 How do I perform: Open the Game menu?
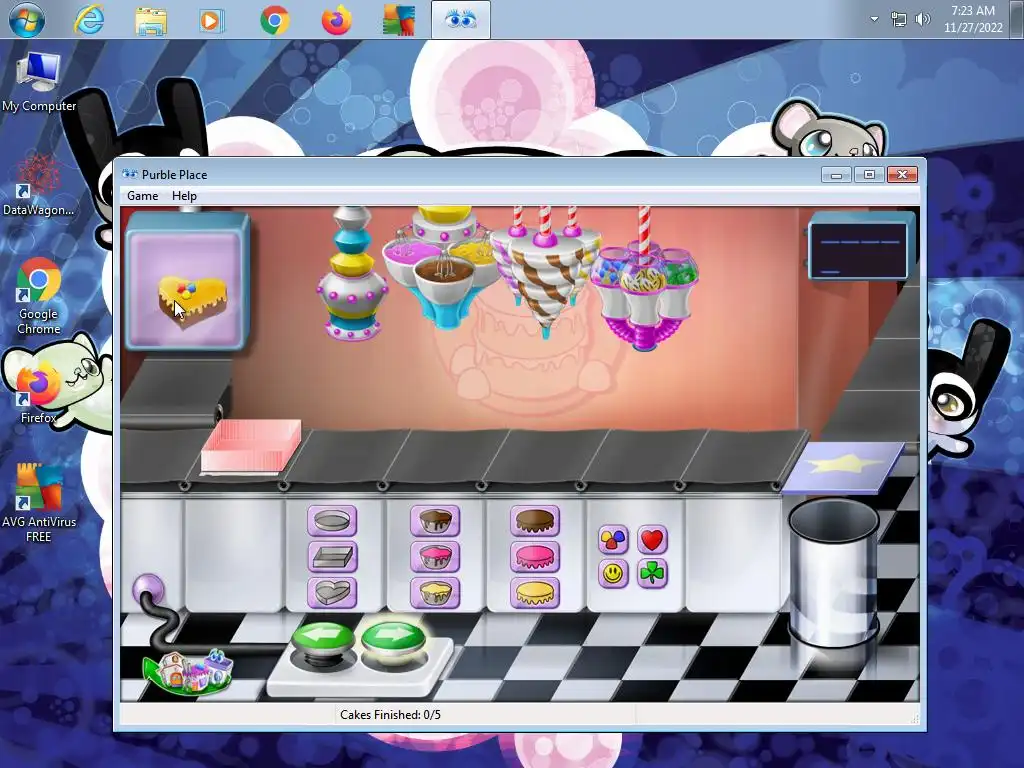click(142, 196)
